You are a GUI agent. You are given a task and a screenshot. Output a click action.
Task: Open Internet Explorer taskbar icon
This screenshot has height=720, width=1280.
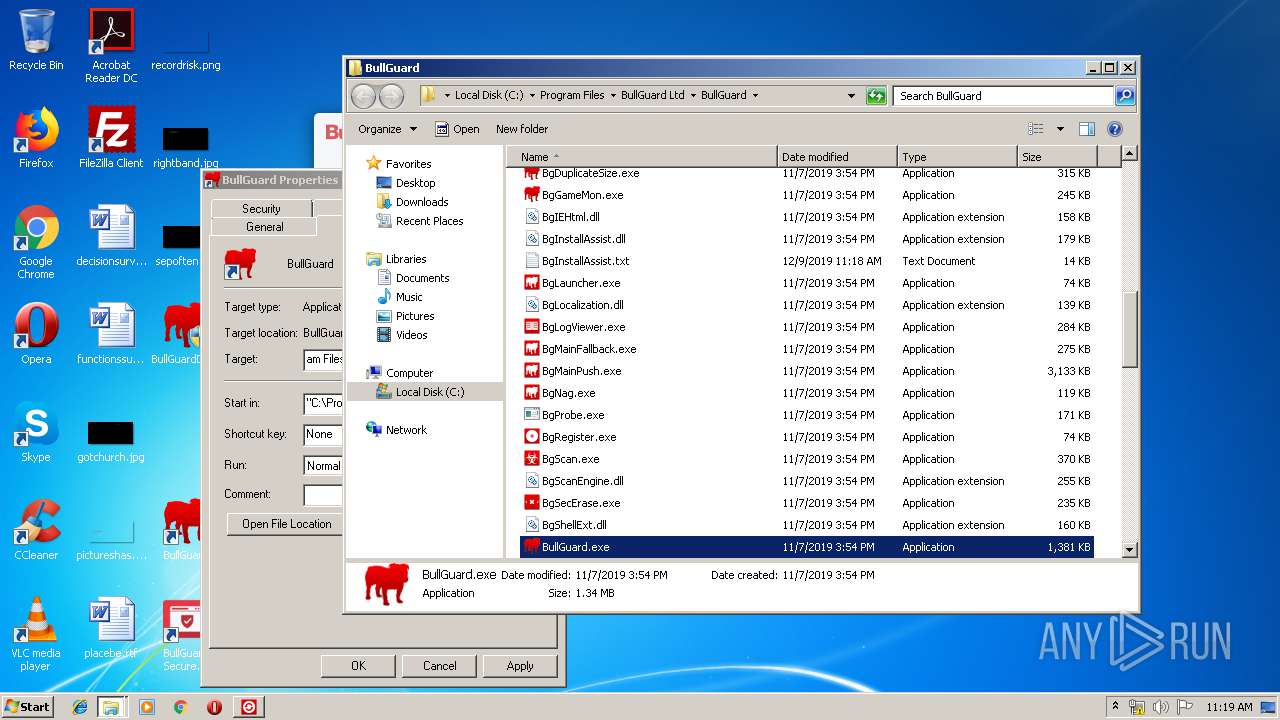[x=80, y=707]
